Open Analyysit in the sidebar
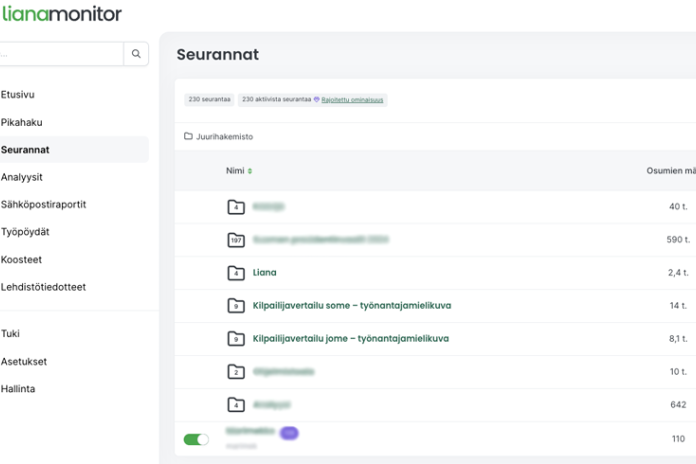Screen dimensions: 696x464 click(22, 177)
